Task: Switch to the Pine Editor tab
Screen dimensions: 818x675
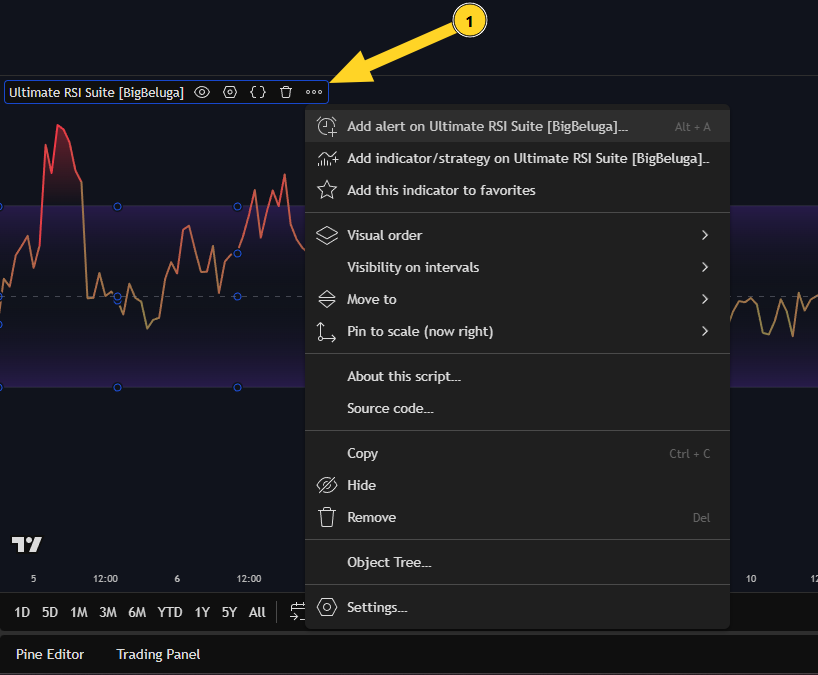Action: pos(50,654)
